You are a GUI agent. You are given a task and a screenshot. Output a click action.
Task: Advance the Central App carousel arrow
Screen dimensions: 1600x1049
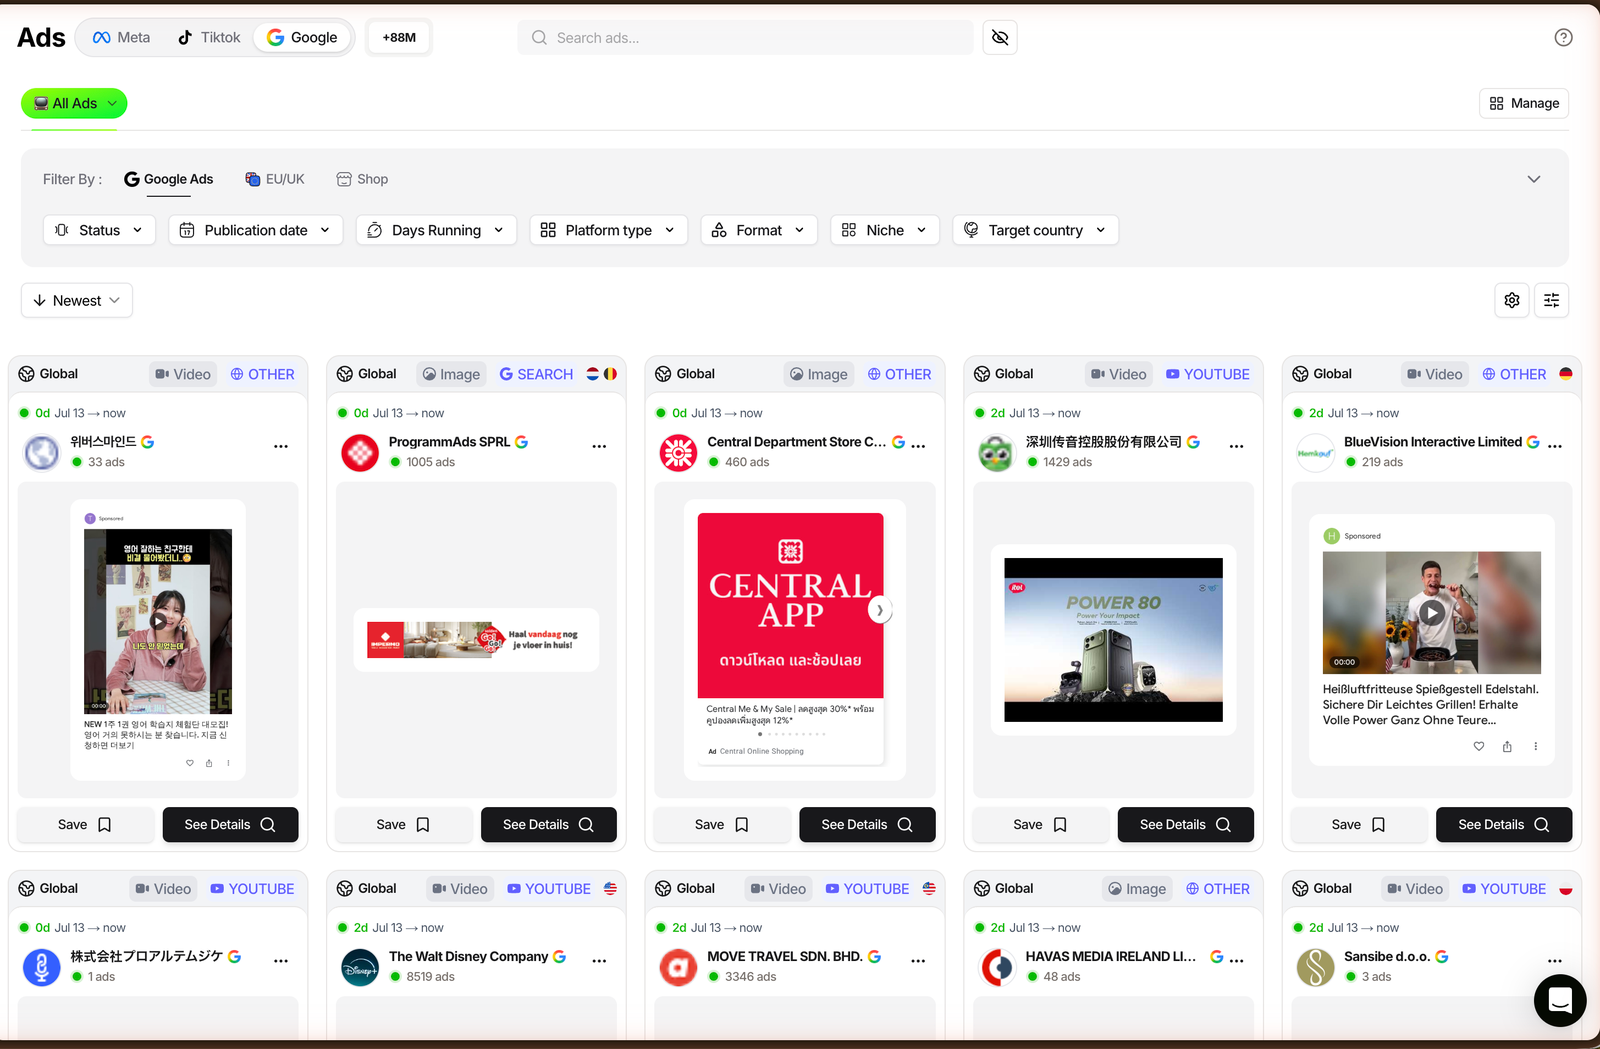pos(880,610)
